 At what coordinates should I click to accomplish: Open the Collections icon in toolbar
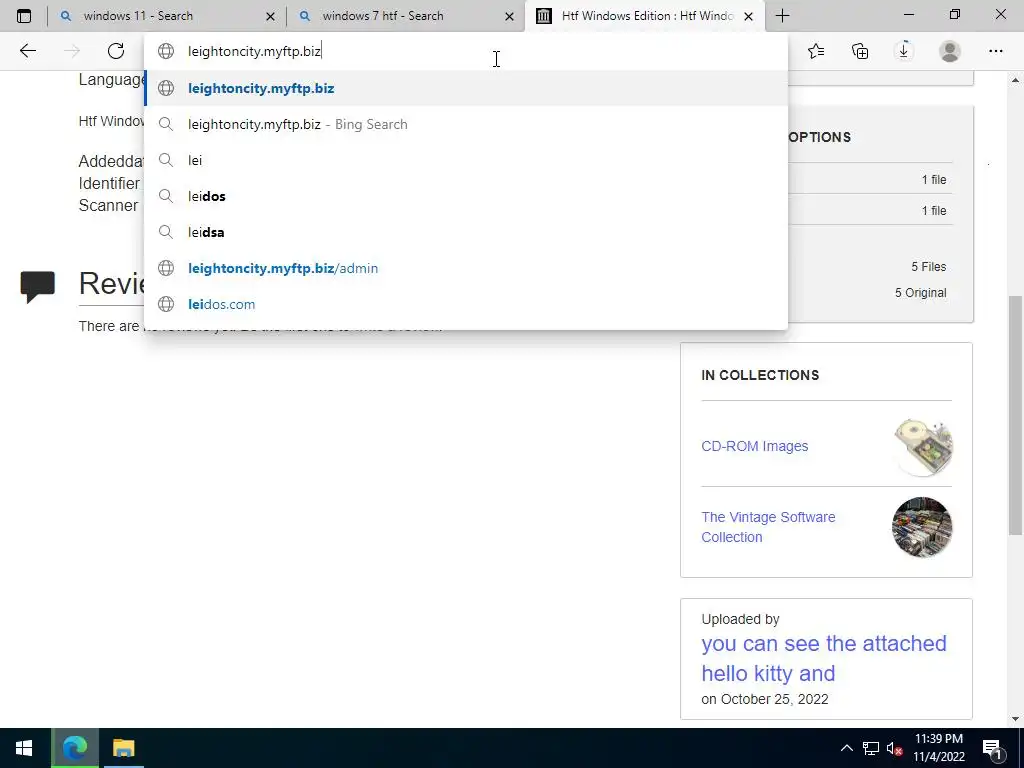[860, 51]
